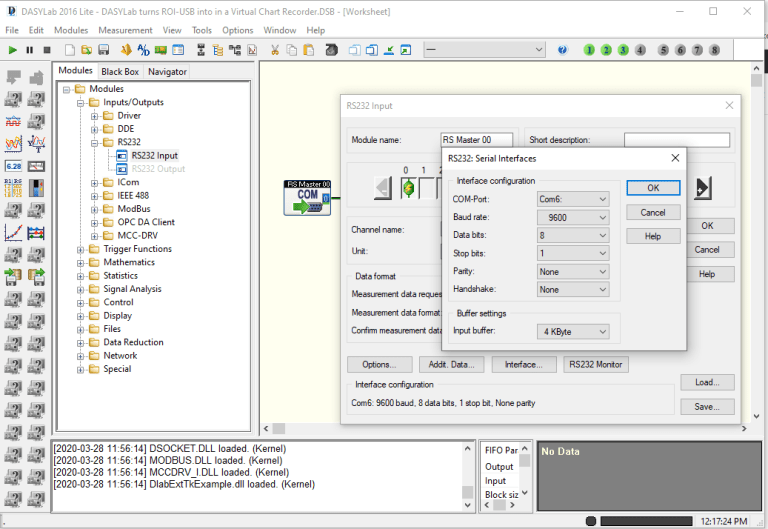768x529 pixels.
Task: Add the read data module from the palette
Action: coord(36,277)
